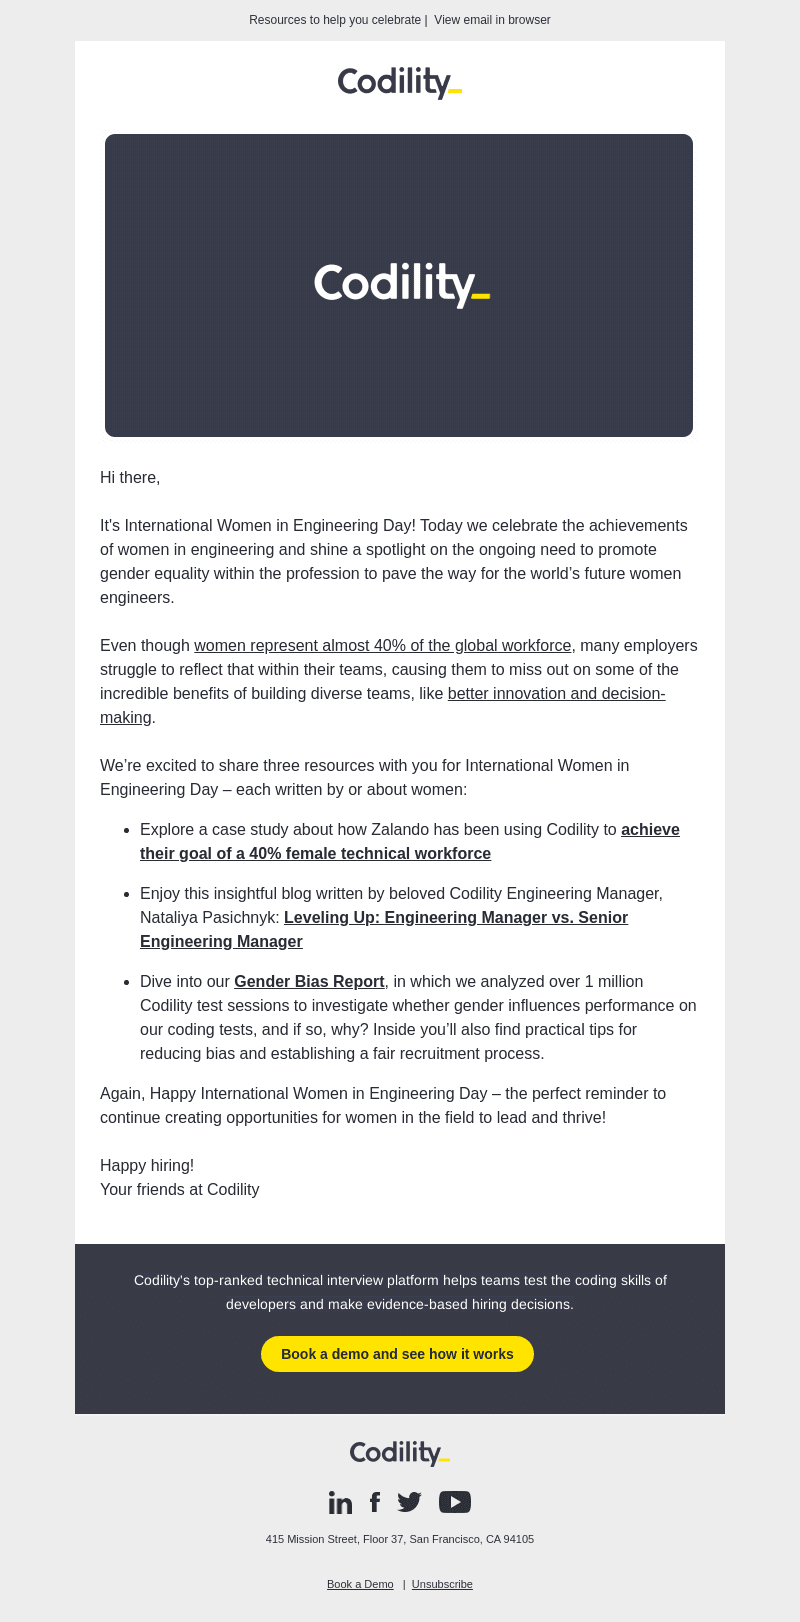Click Book a demo and see how it works
This screenshot has height=1622, width=800.
coord(397,1354)
